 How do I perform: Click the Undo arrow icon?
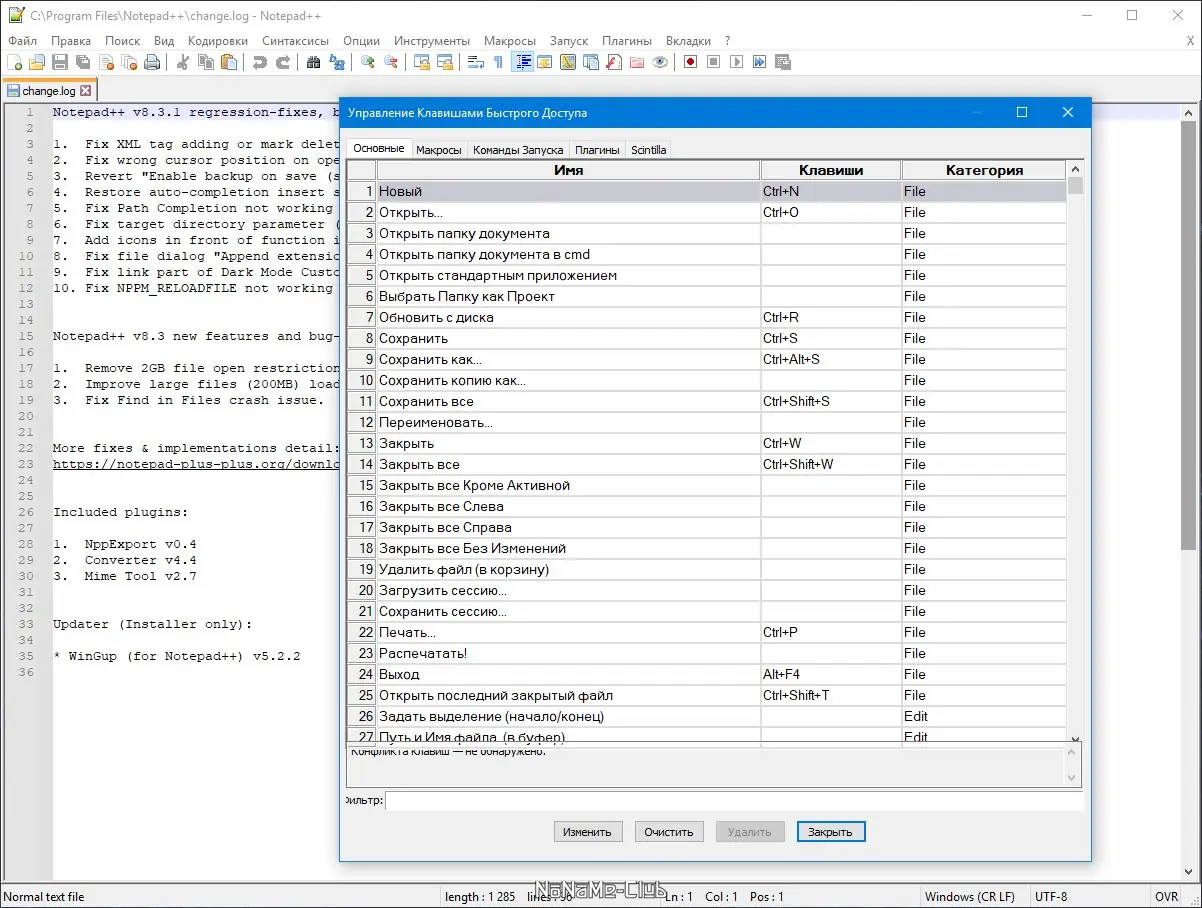[x=260, y=62]
